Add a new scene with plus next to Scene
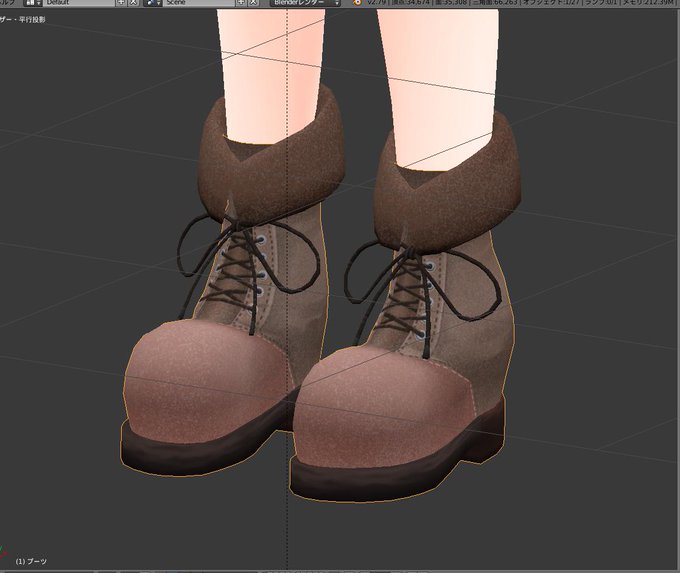680x573 pixels. [241, 2]
